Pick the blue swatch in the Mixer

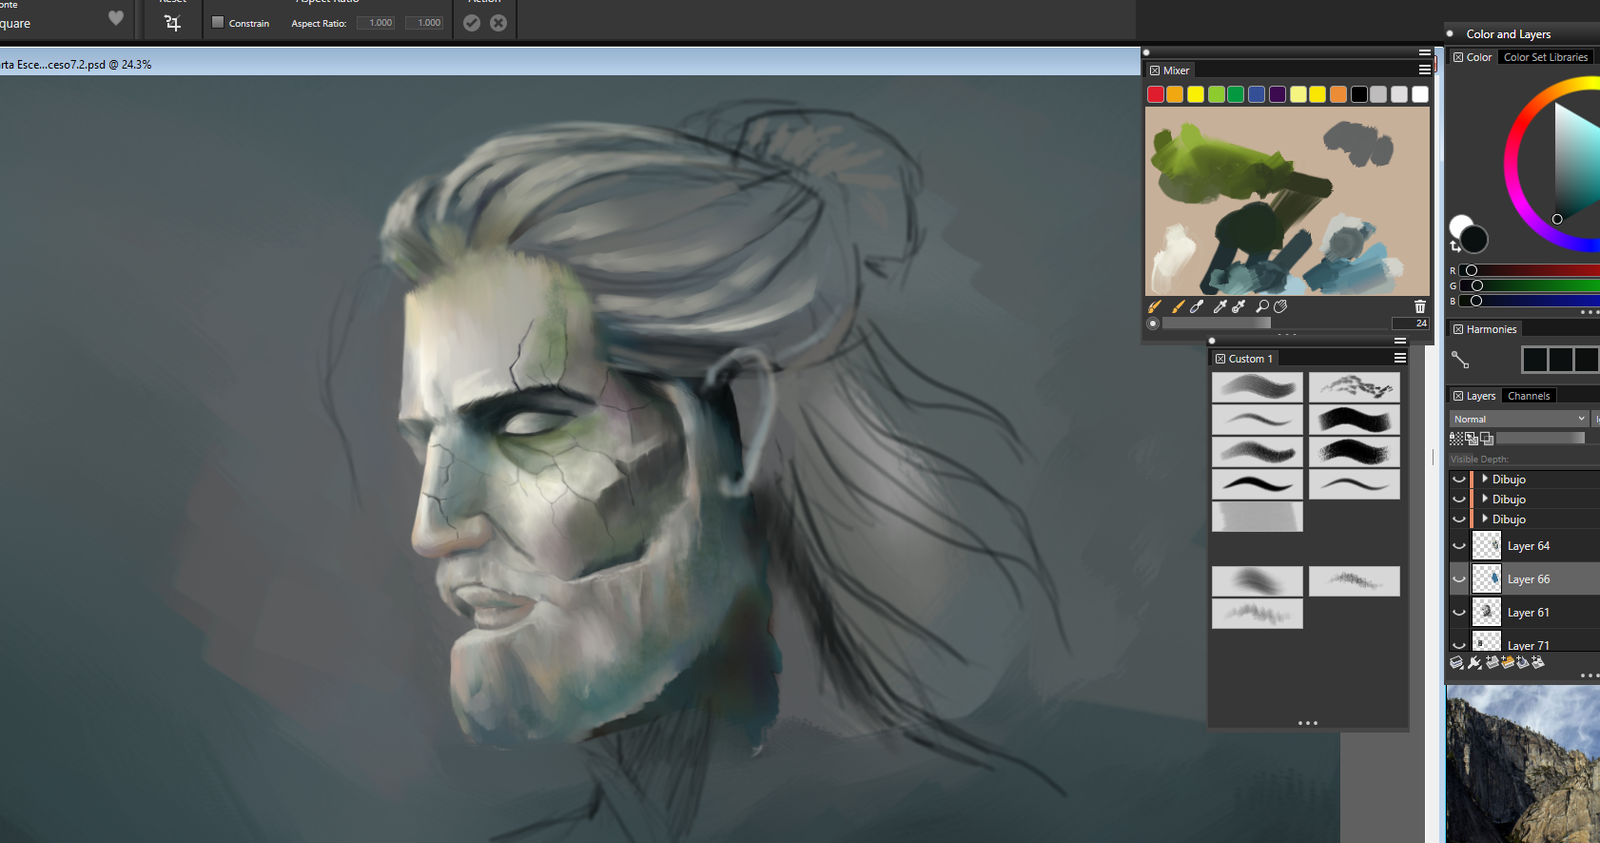click(1257, 94)
